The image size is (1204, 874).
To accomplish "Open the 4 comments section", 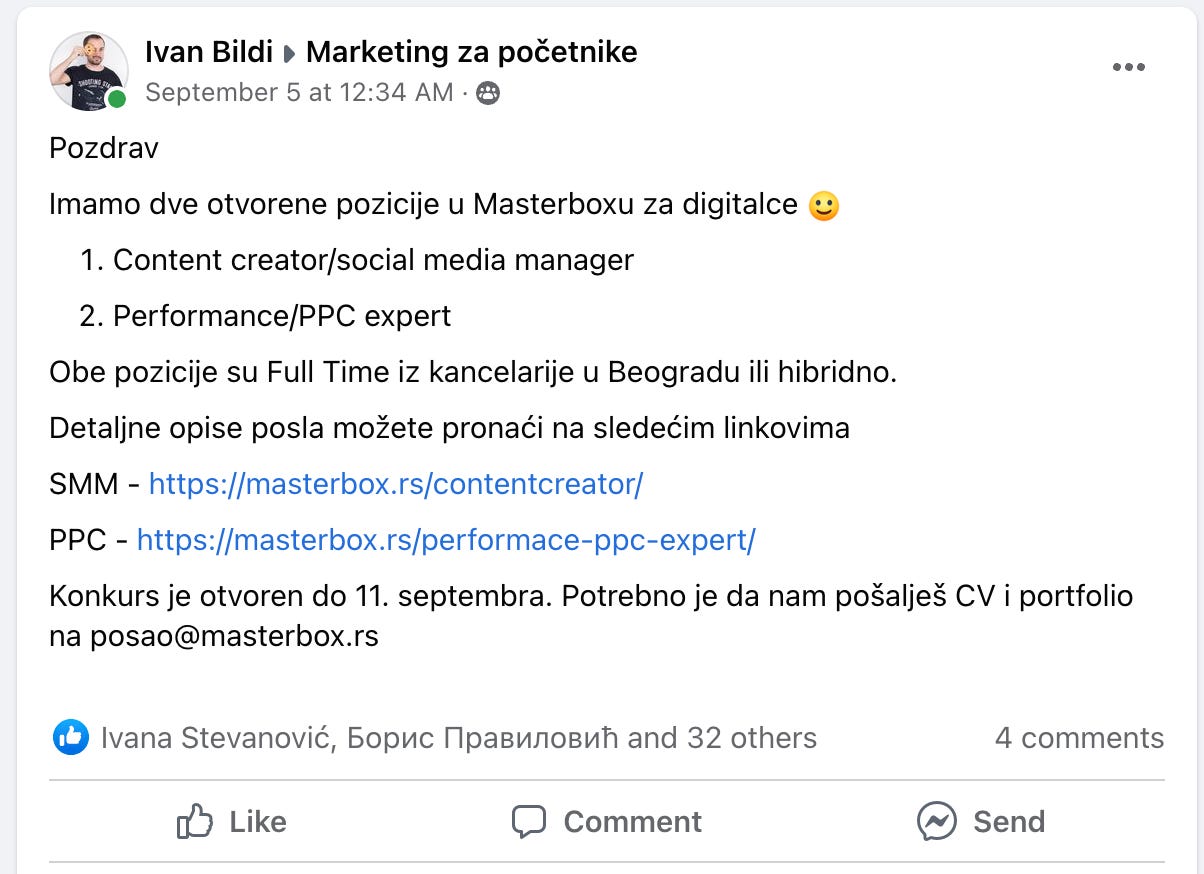I will (1082, 738).
